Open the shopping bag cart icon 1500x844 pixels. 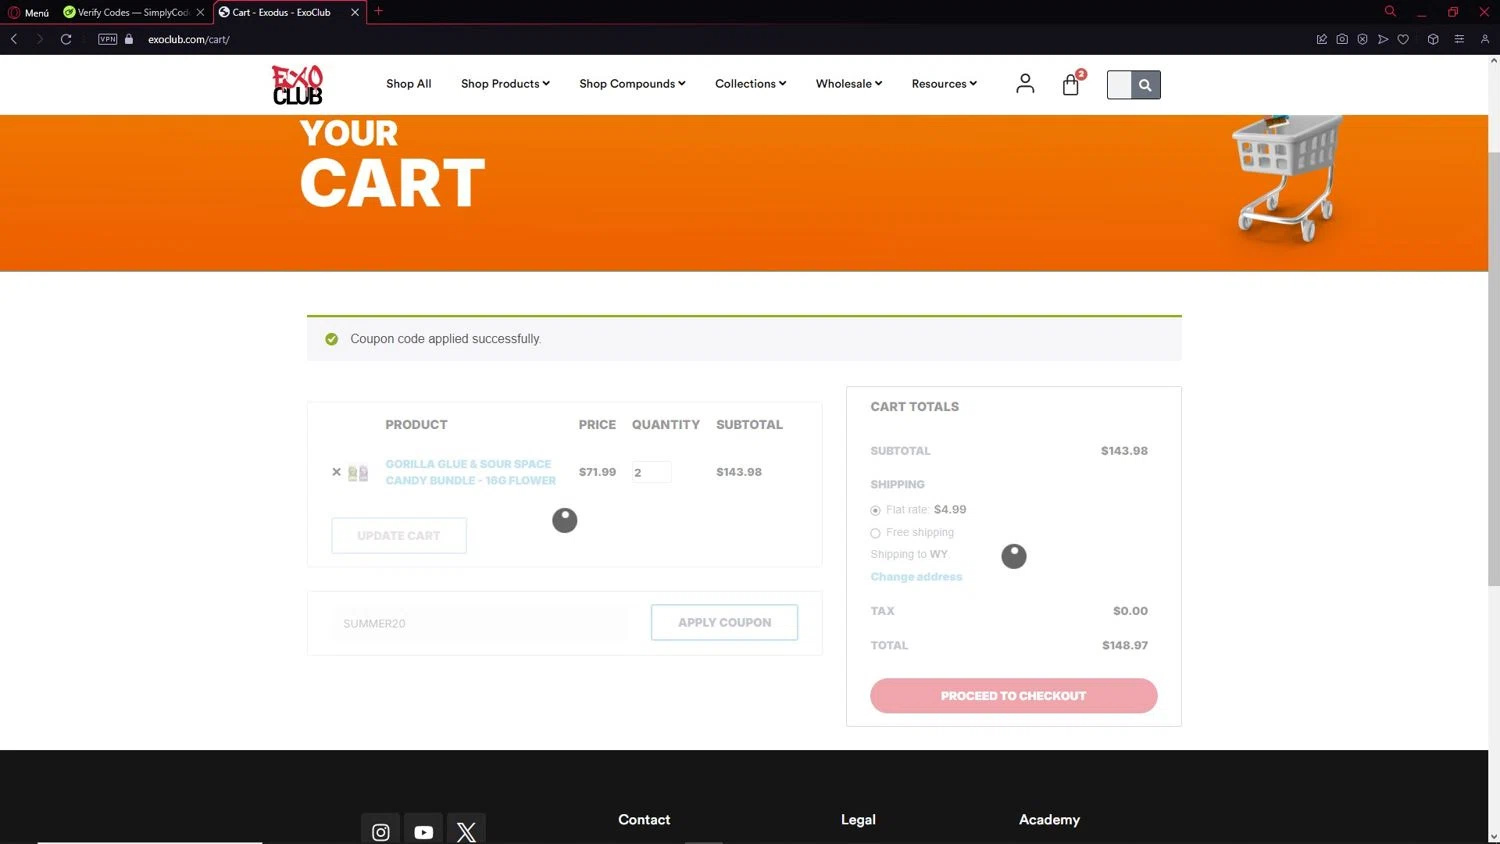[x=1071, y=84]
